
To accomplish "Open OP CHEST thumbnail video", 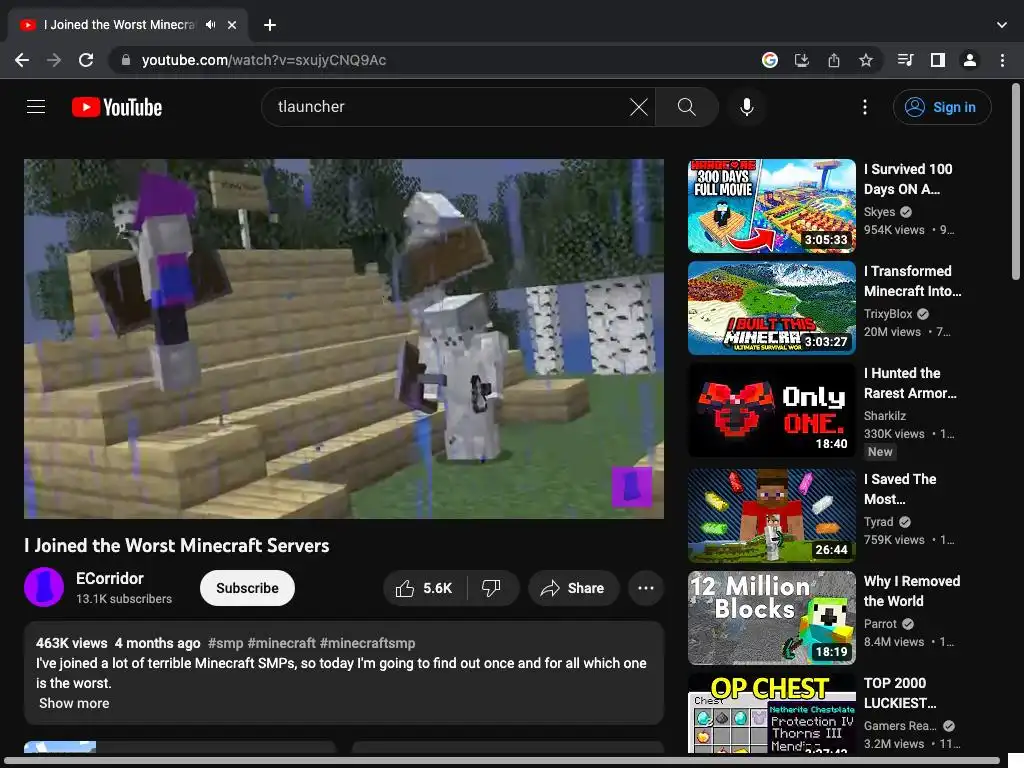I will (x=771, y=713).
